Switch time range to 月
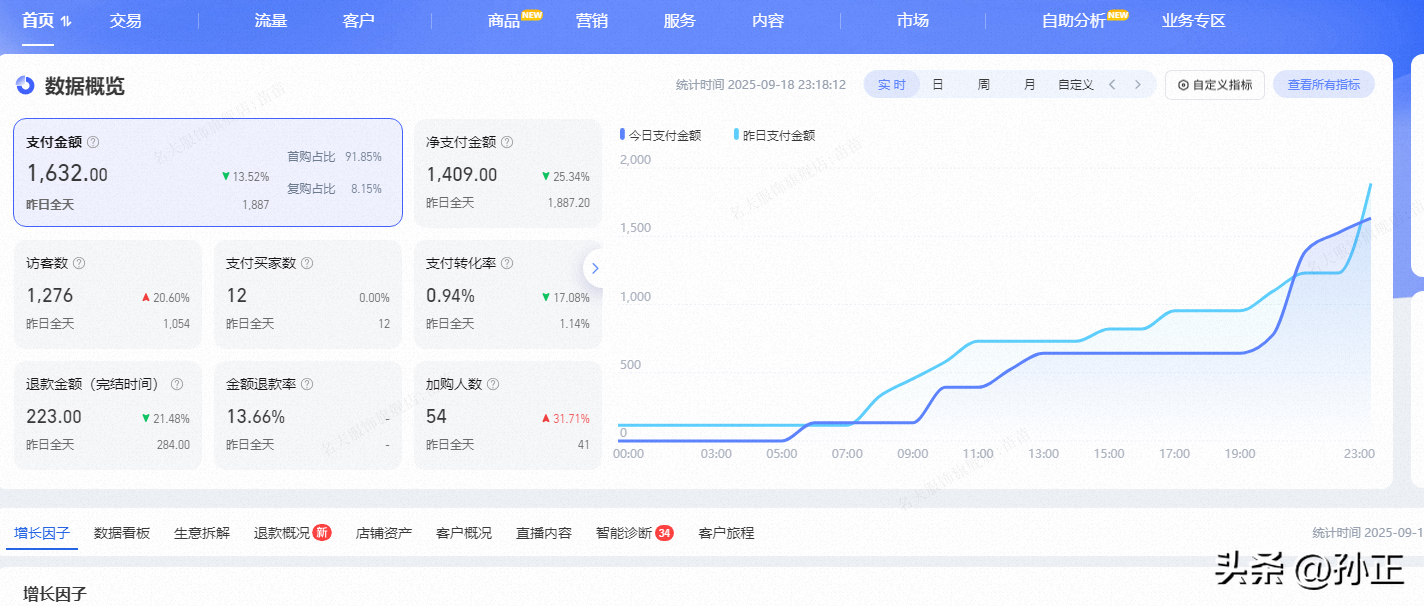Screen dimensions: 1424x606 1029,85
